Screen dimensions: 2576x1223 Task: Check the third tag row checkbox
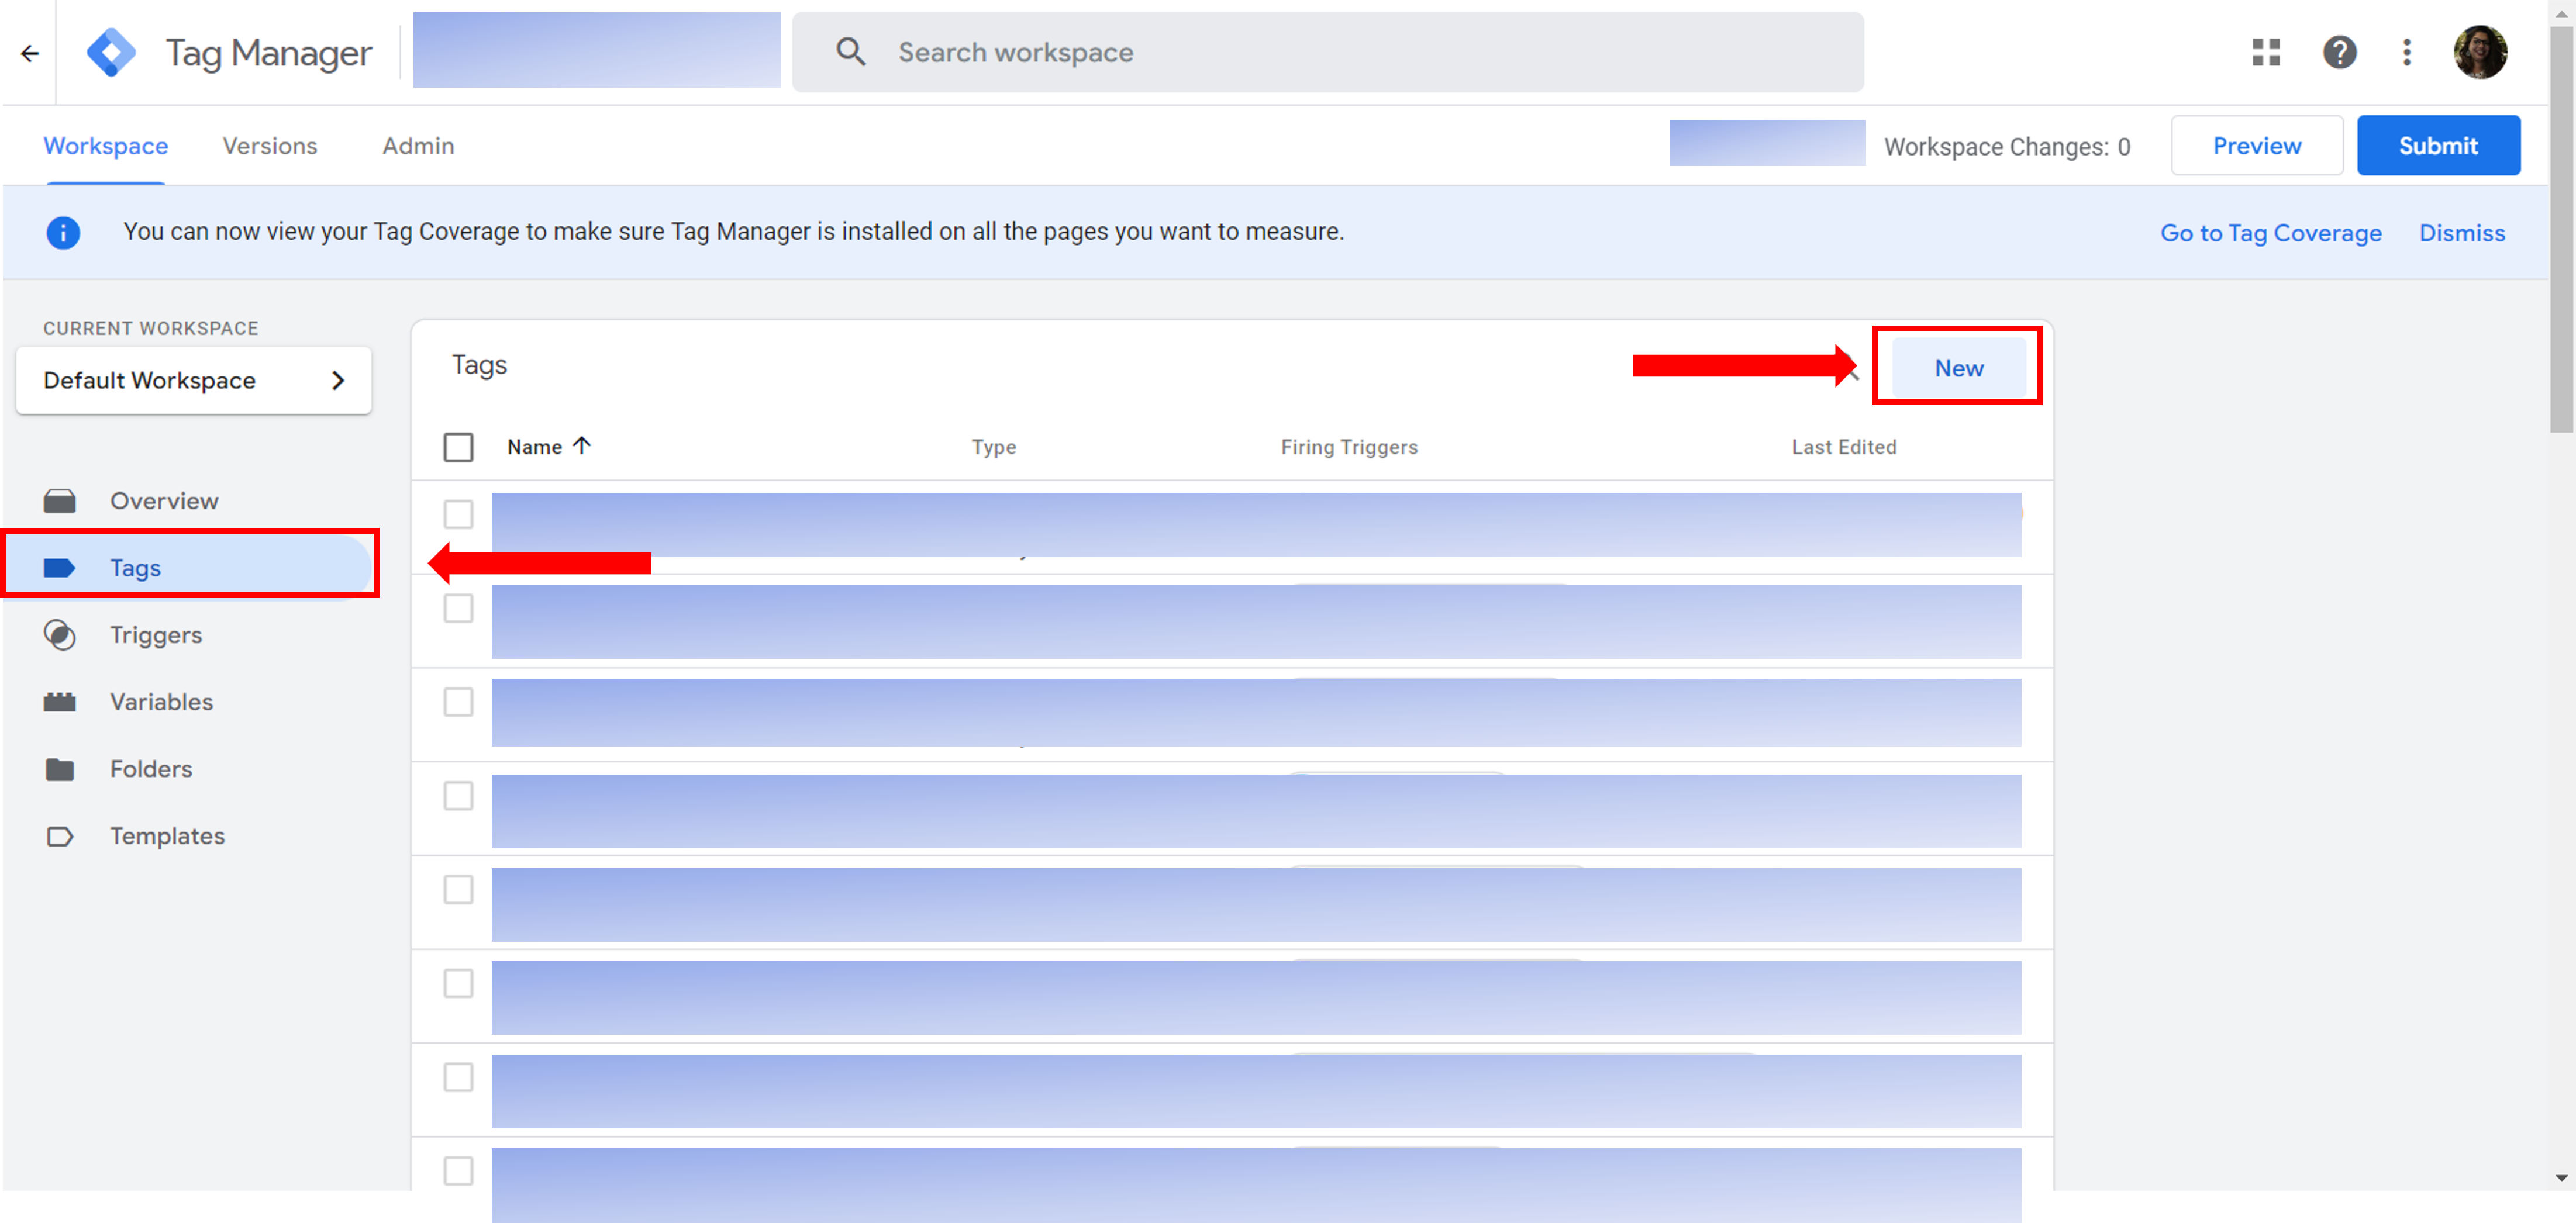click(x=458, y=702)
